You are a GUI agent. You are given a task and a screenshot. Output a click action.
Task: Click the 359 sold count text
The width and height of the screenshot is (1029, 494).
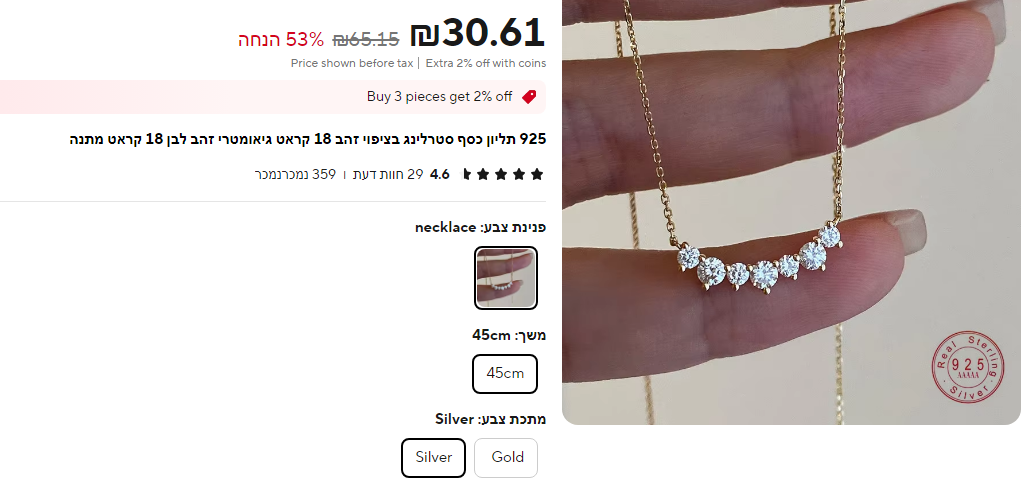[x=295, y=175]
